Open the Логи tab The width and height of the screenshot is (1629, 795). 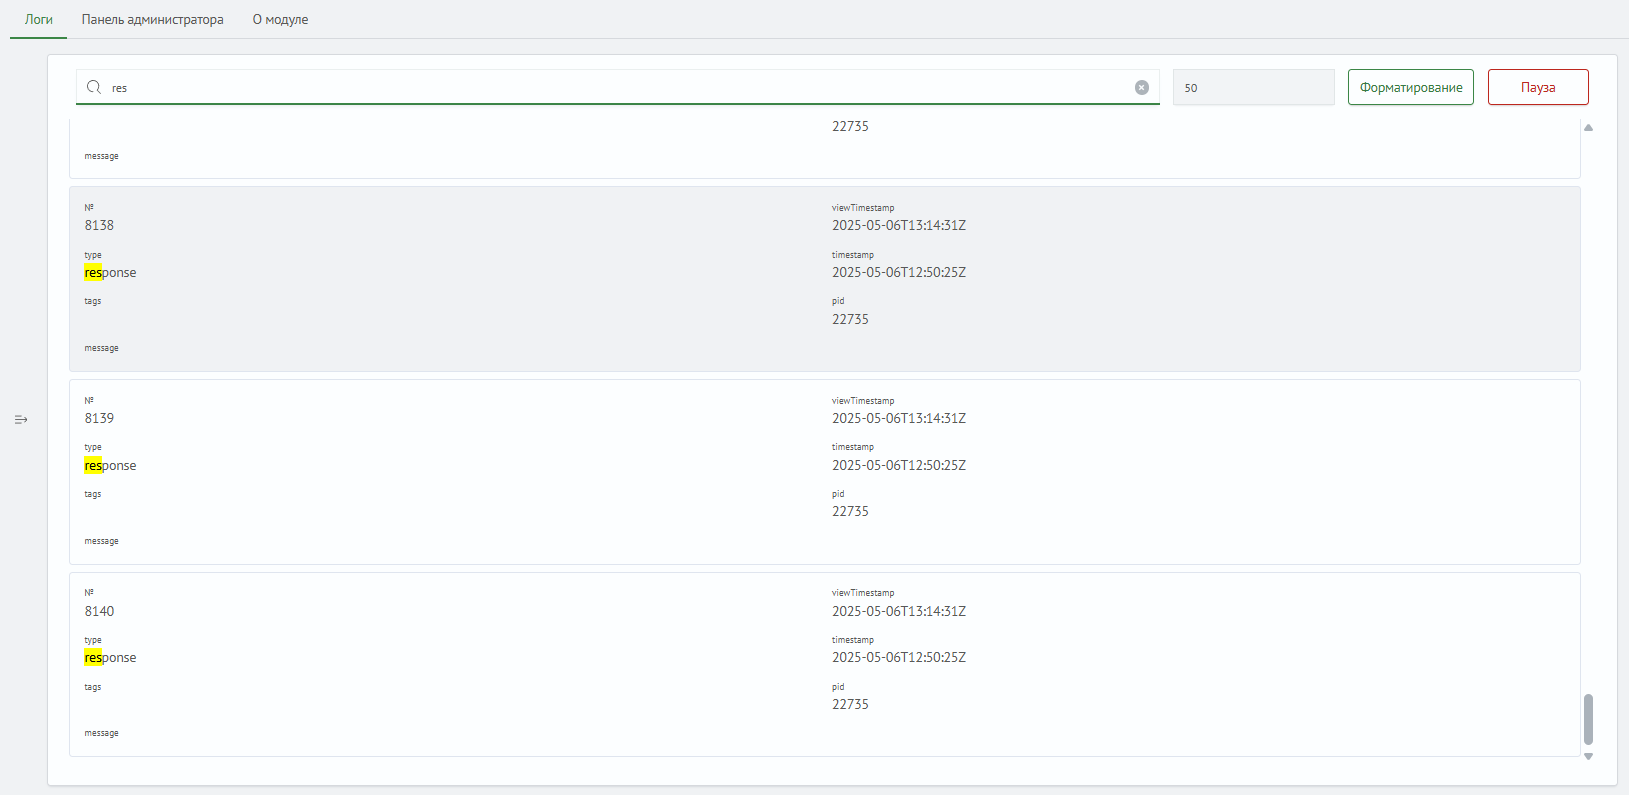click(39, 20)
